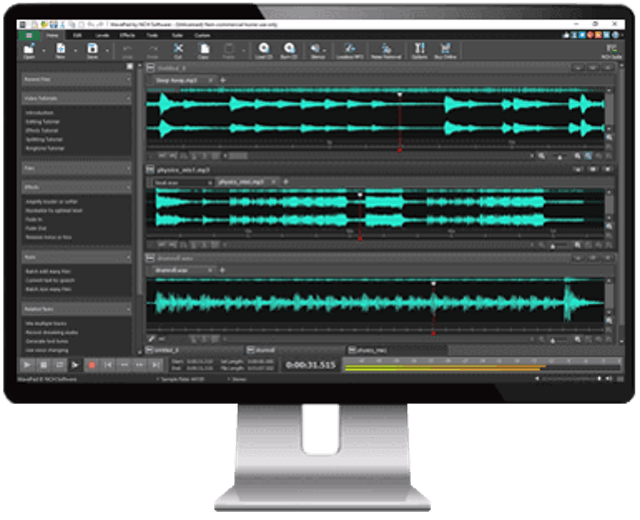Collapse the Related Tasks sidebar section
This screenshot has height=520, width=640.
128,309
